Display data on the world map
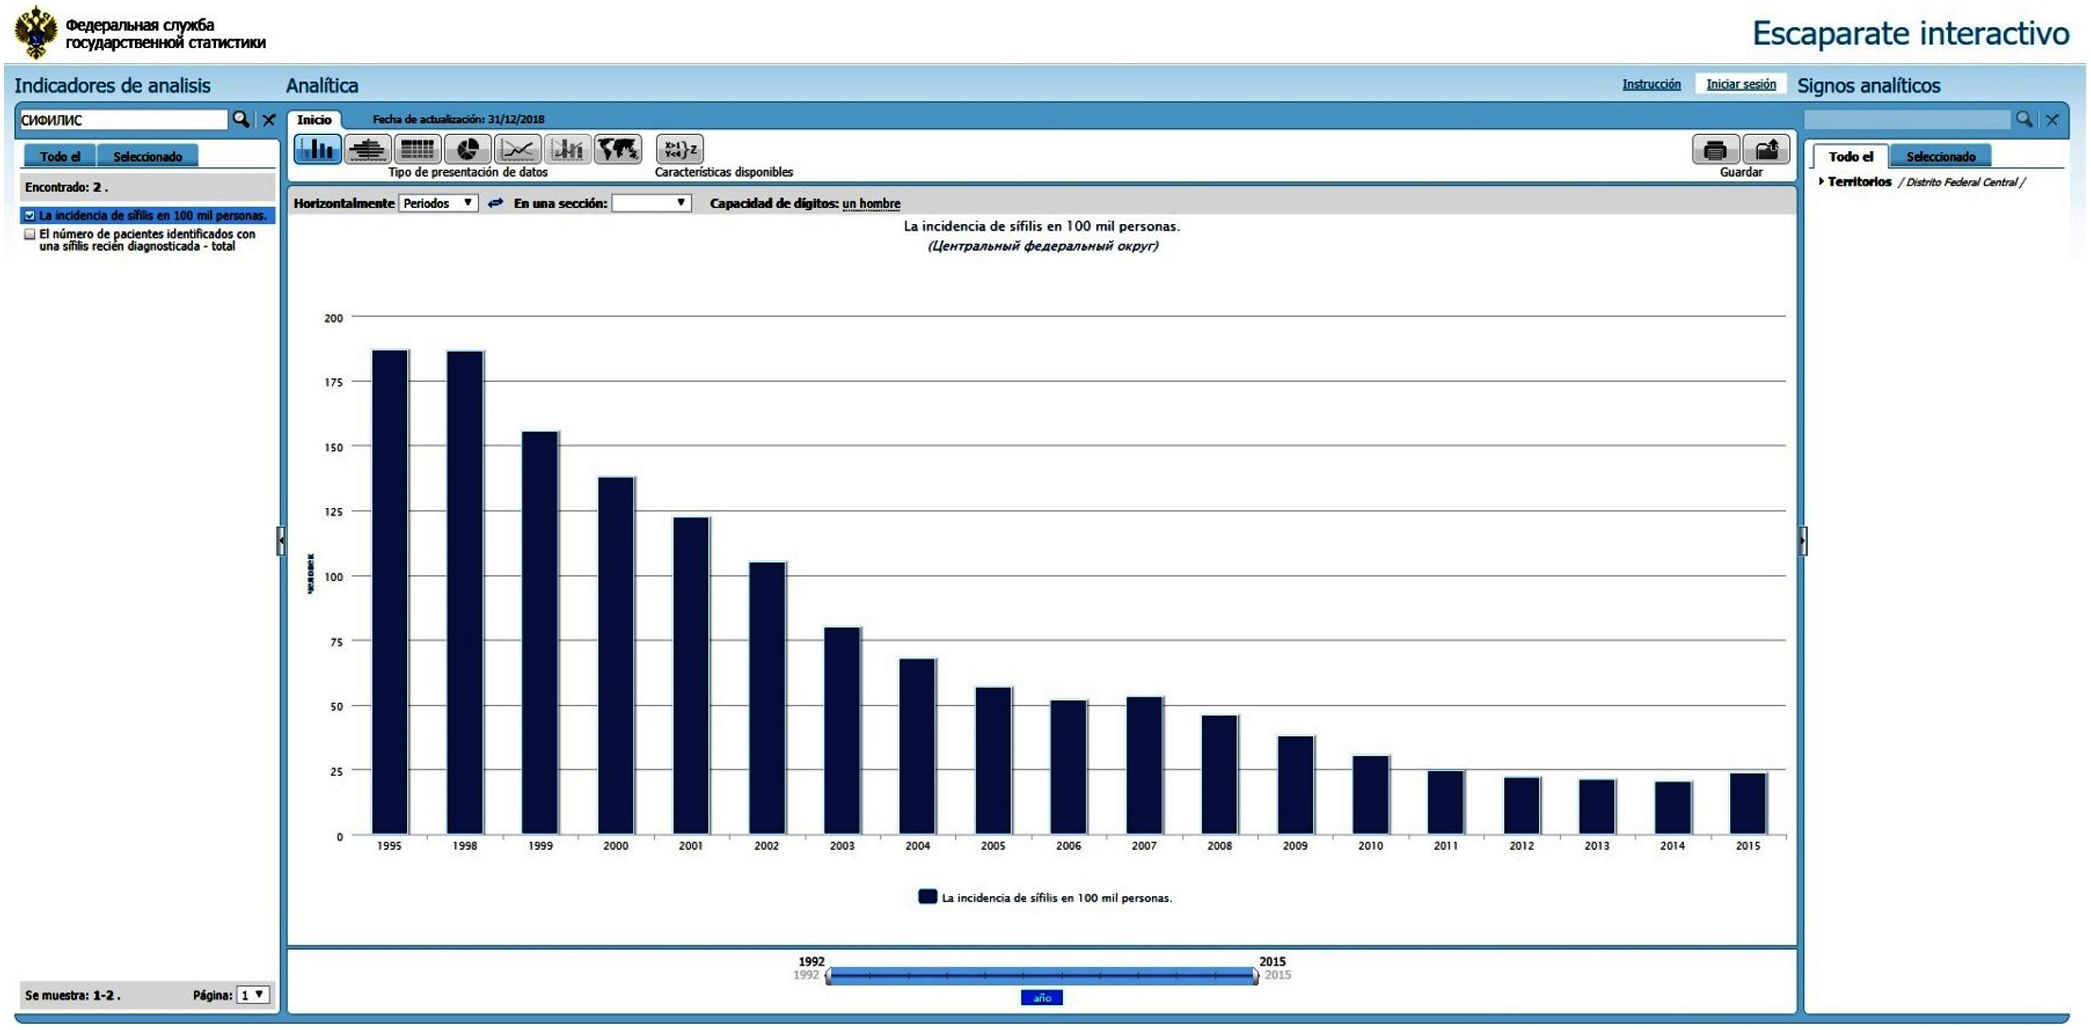Viewport: 2091px width, 1030px height. point(618,150)
